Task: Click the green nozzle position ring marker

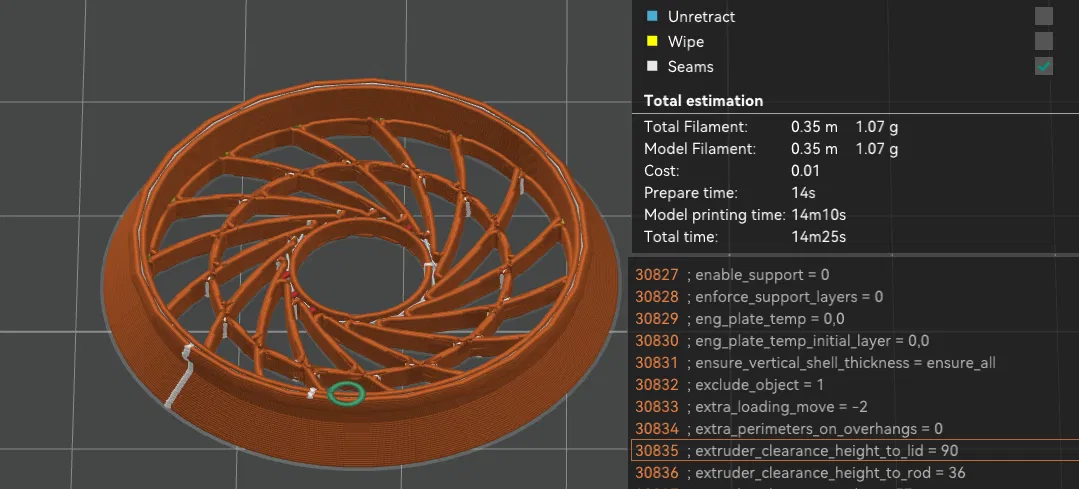Action: (345, 393)
